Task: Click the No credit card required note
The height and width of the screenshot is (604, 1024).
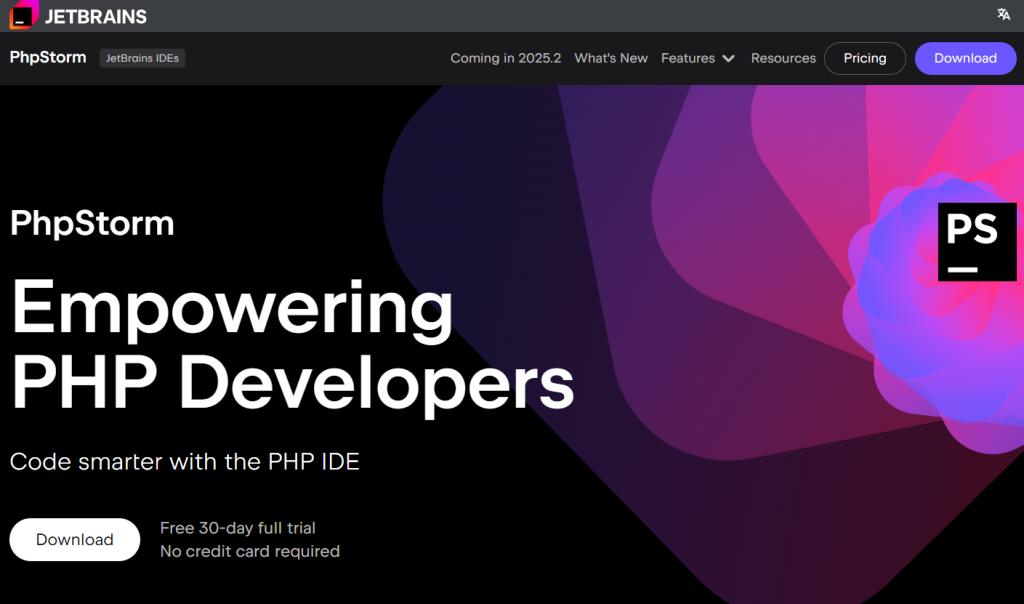Action: tap(250, 551)
